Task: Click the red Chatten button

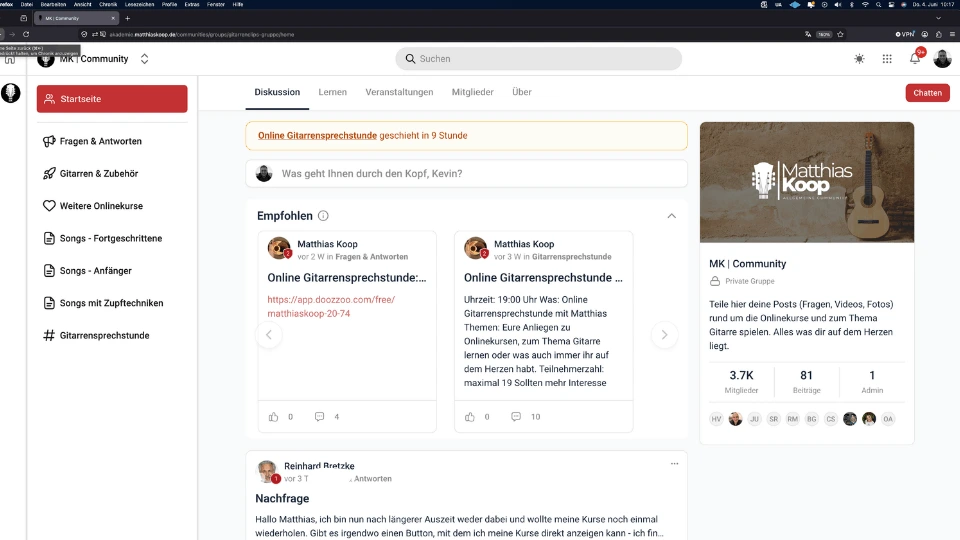Action: (928, 93)
